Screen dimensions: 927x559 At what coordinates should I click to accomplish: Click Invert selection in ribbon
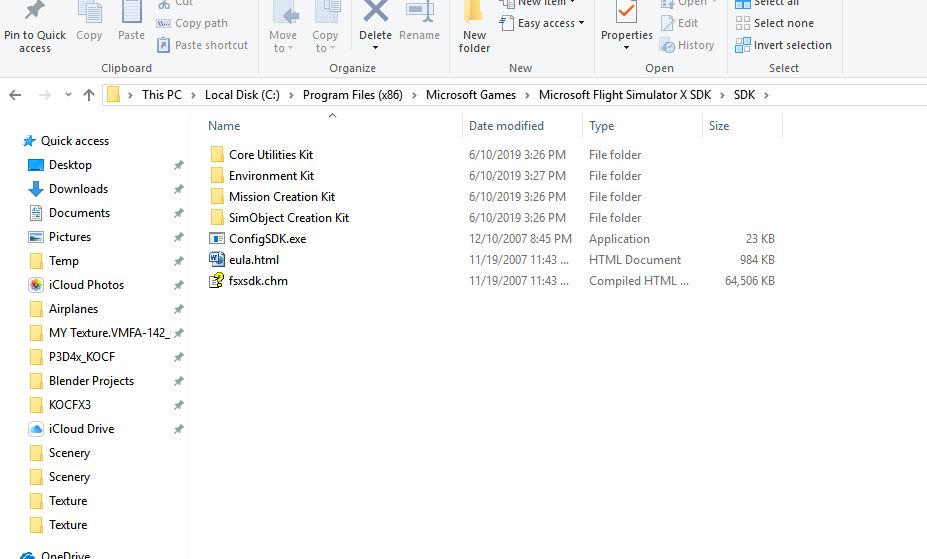click(783, 45)
